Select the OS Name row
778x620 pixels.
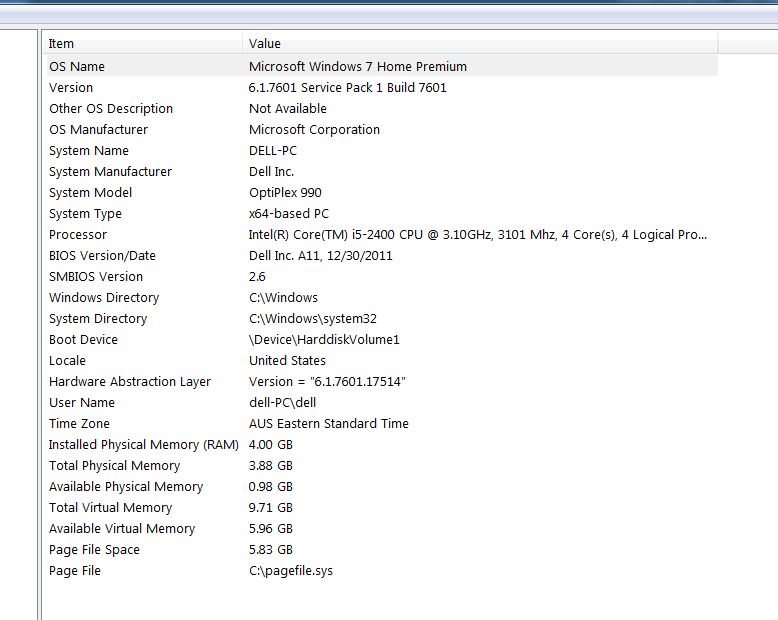click(382, 66)
